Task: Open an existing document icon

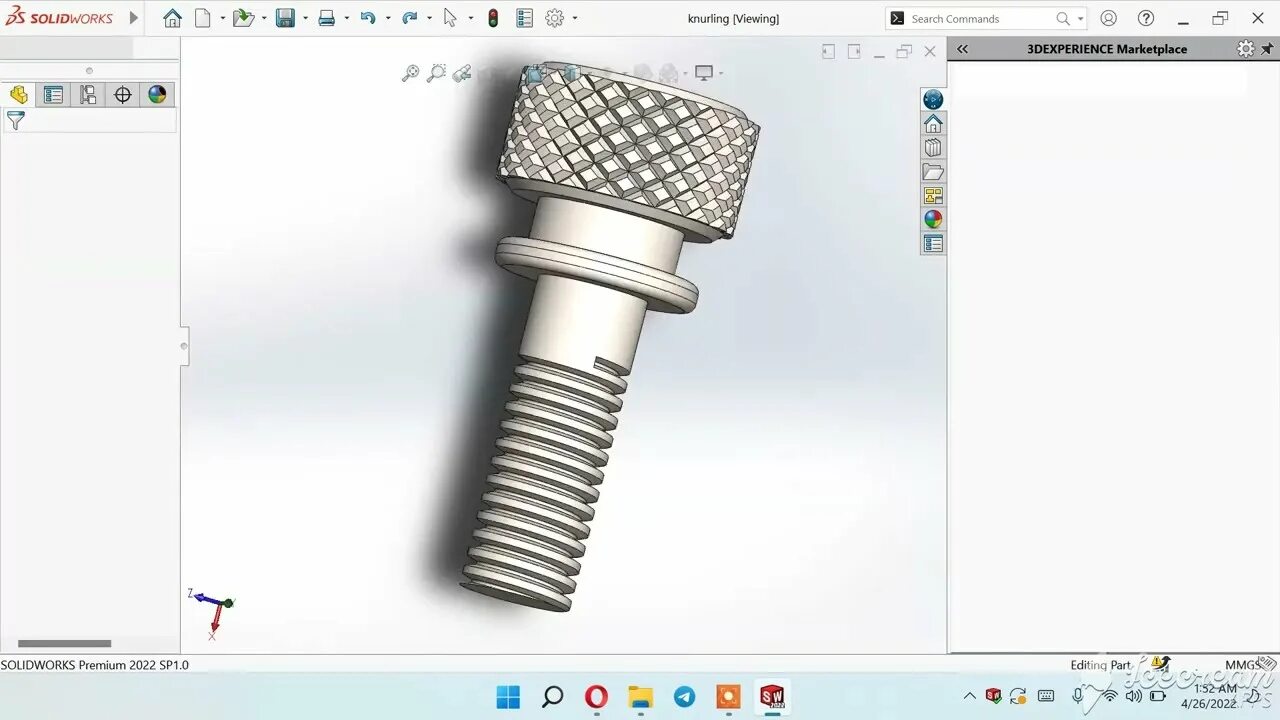Action: coord(243,18)
